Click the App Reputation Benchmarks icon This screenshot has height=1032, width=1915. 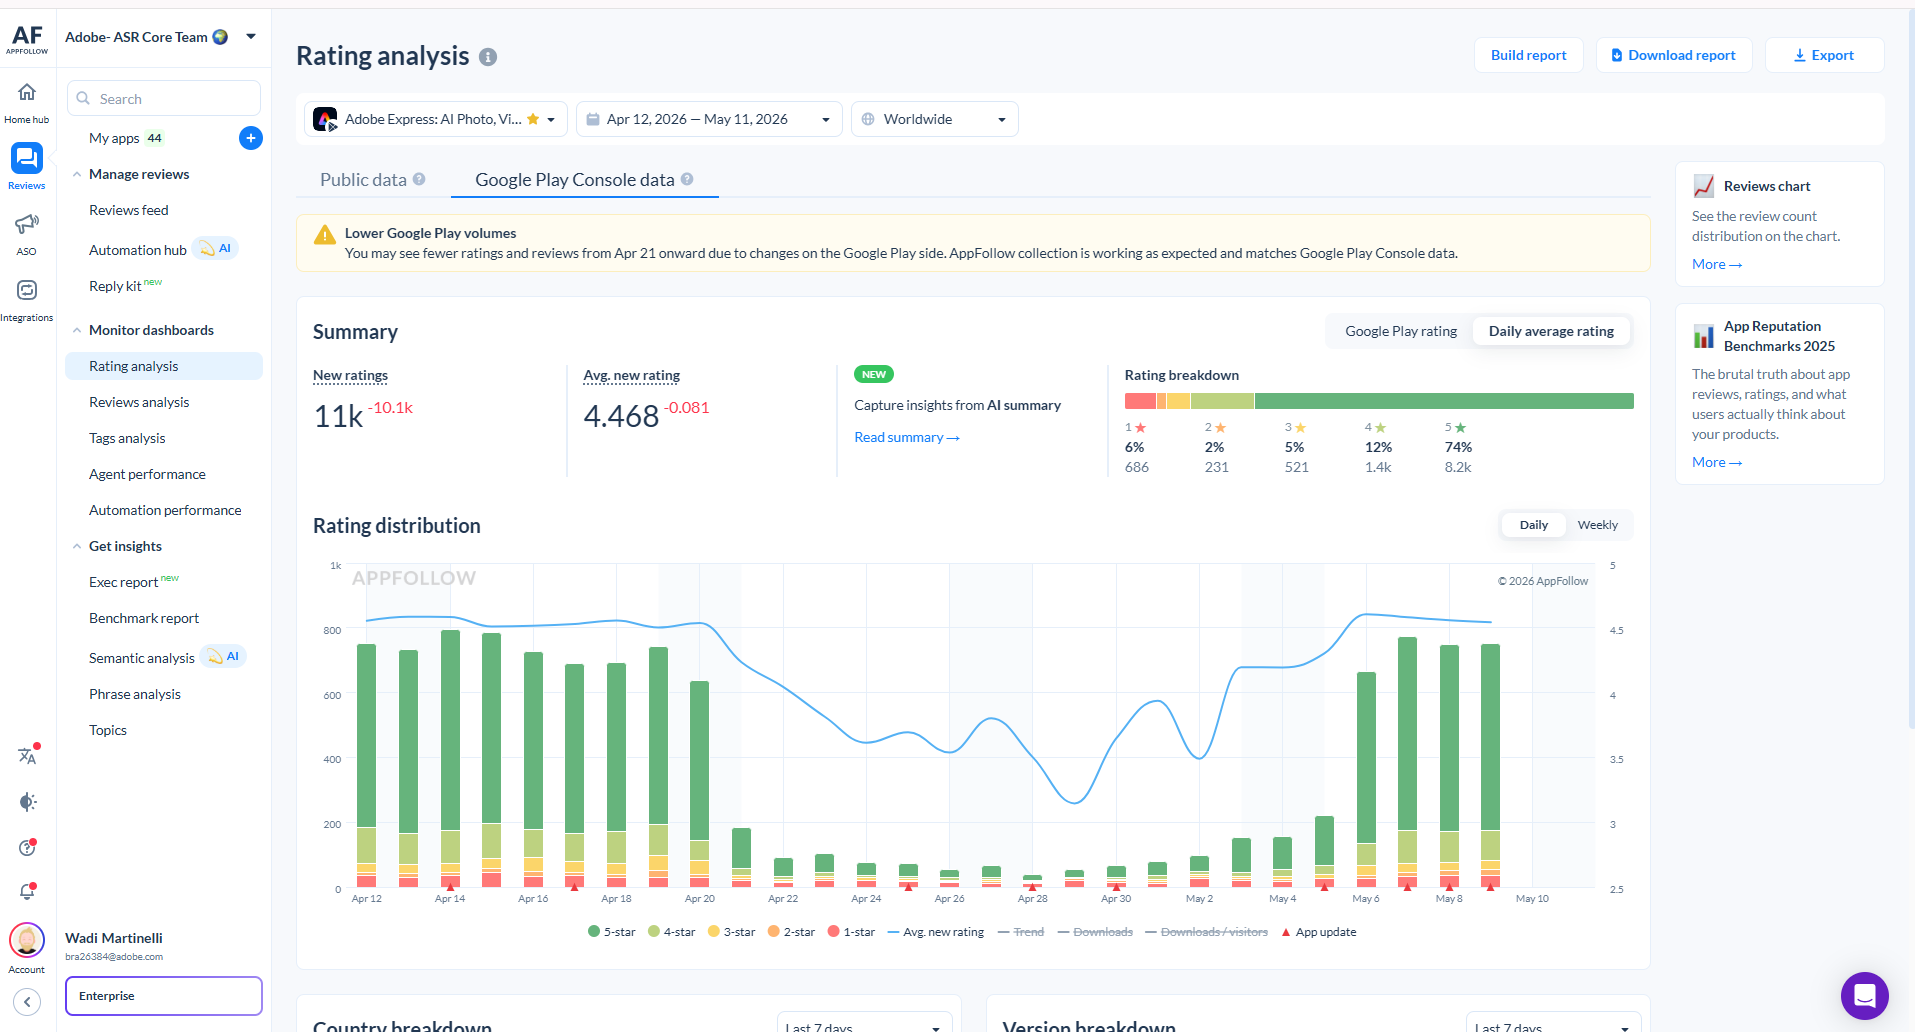(1704, 336)
